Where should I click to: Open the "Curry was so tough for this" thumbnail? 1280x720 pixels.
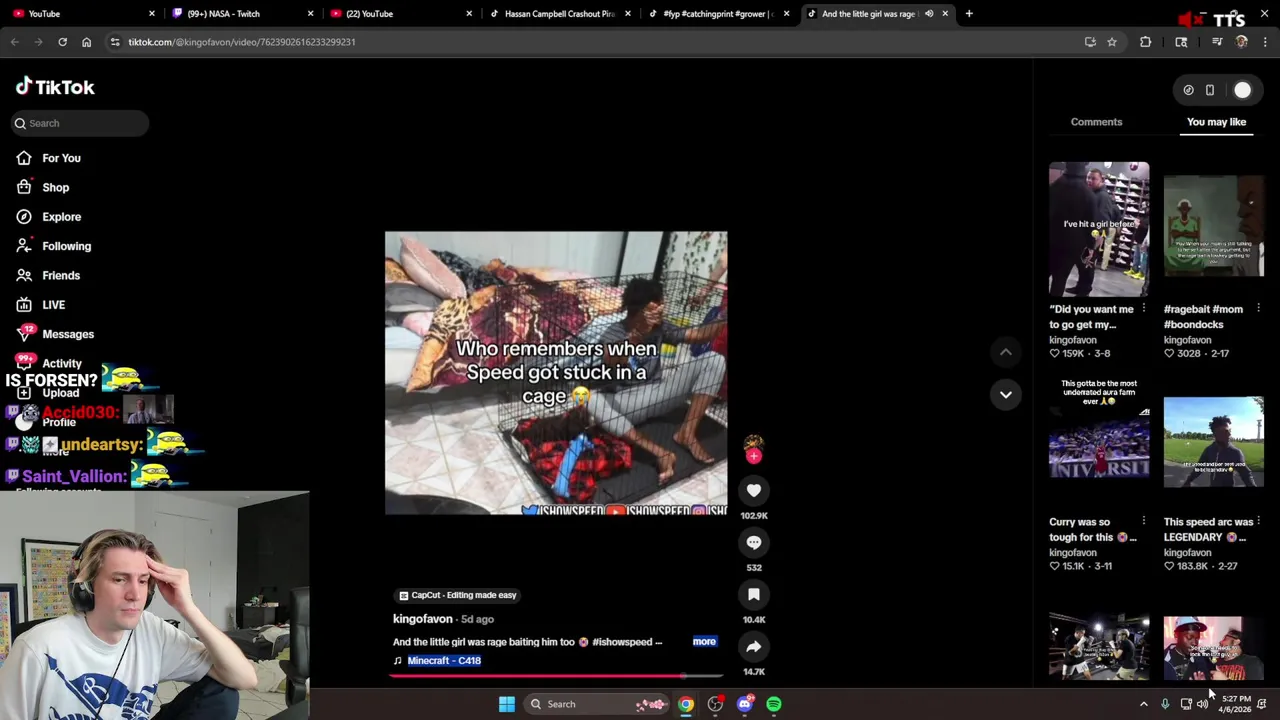tap(1099, 442)
